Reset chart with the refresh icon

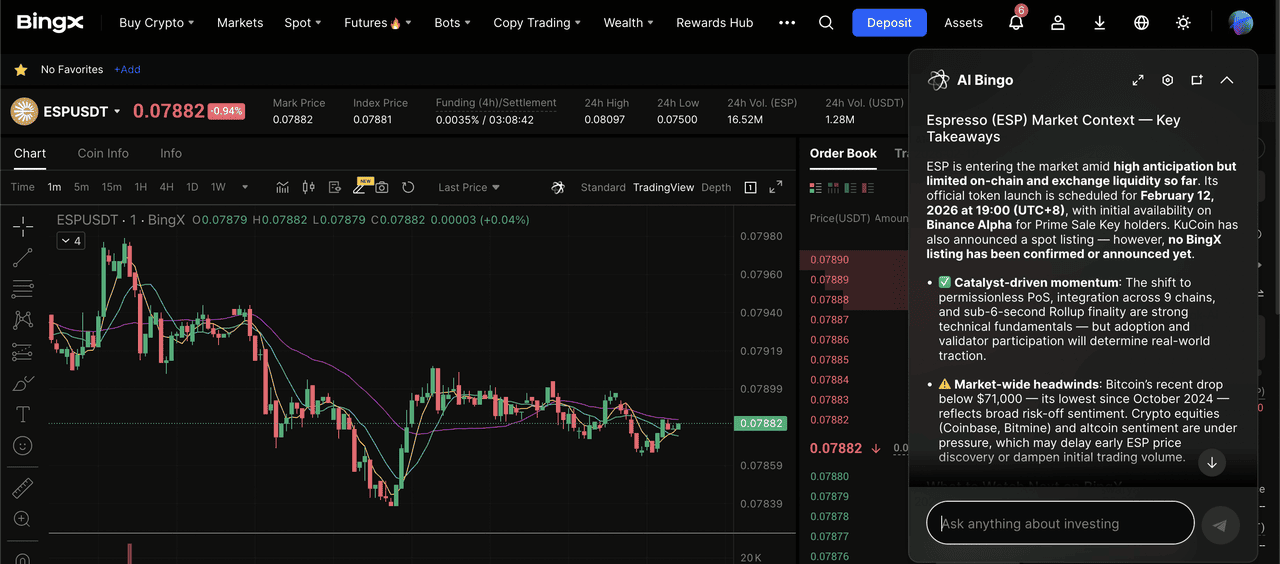(x=408, y=187)
